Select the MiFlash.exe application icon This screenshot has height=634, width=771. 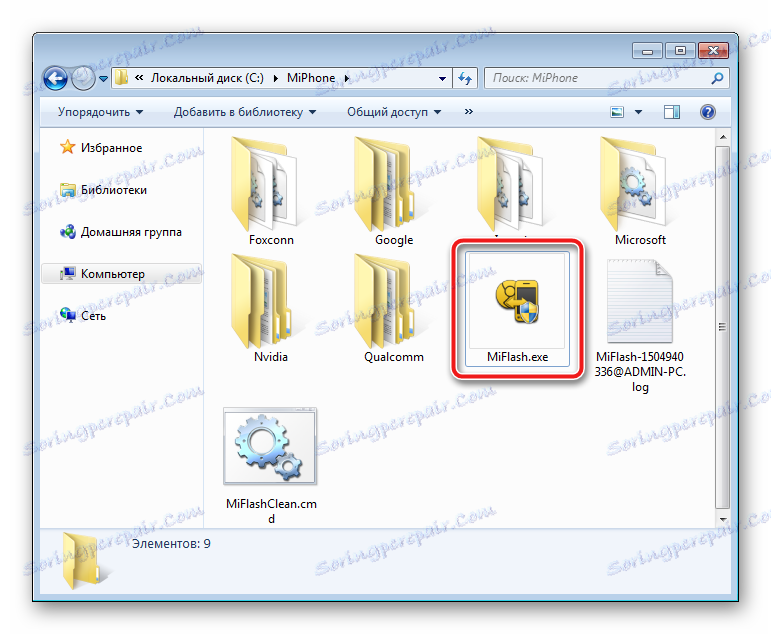pyautogui.click(x=517, y=301)
